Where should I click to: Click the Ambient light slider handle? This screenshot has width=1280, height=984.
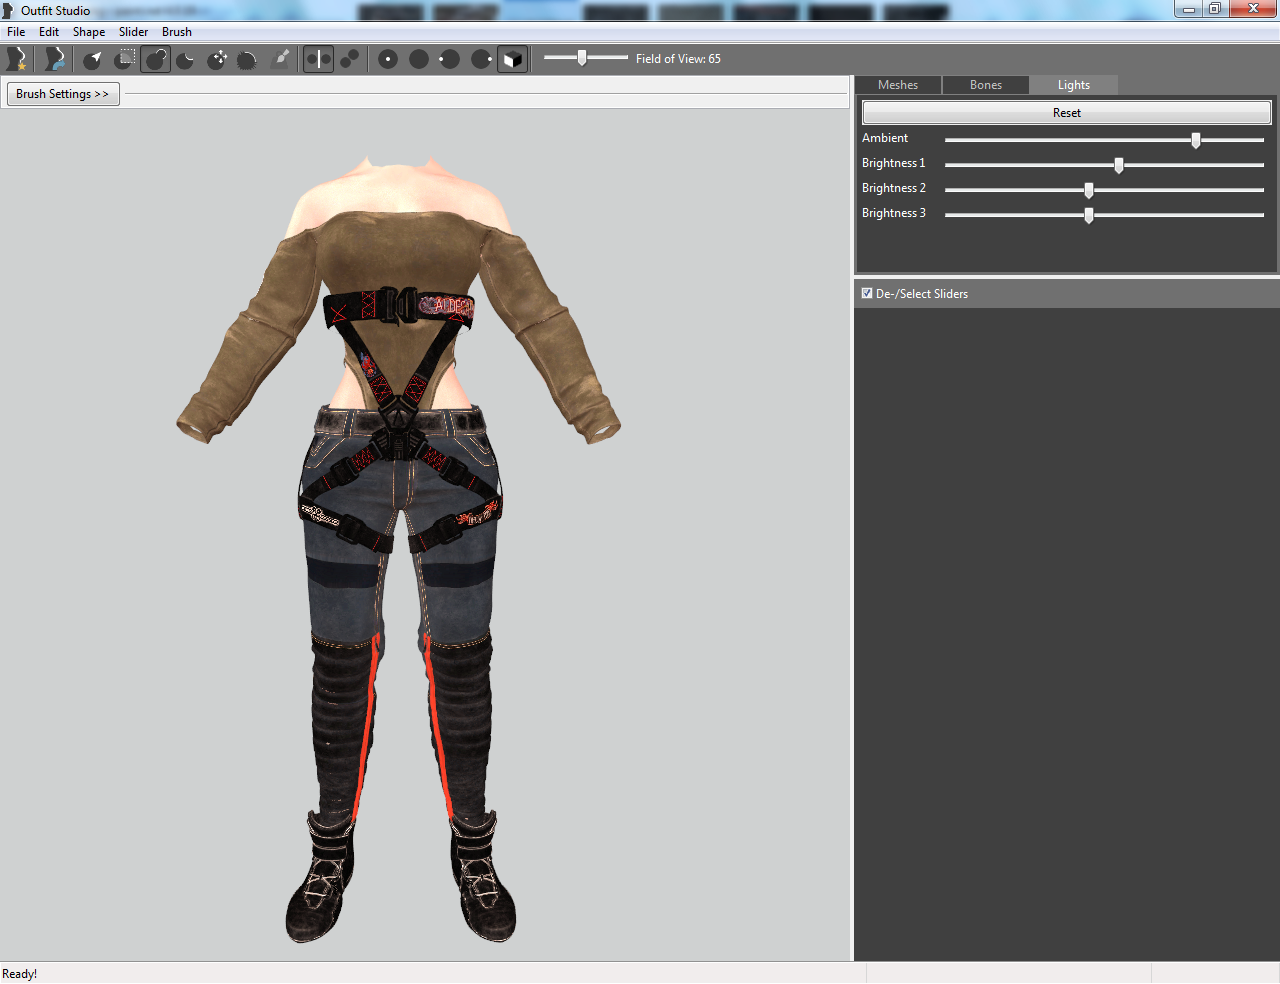point(1196,140)
